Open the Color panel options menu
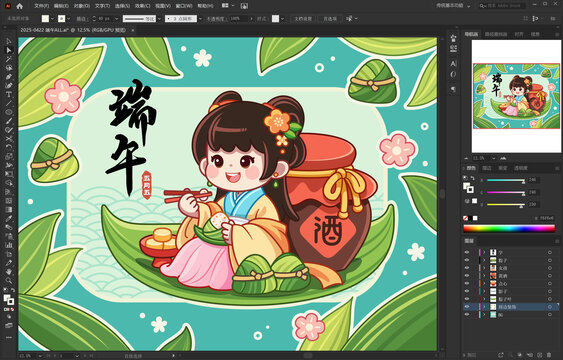Screen dimensions: 563x360 click(x=557, y=168)
